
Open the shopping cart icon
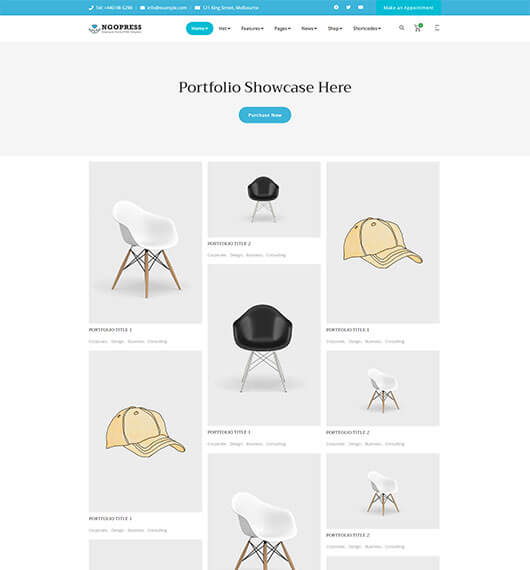(x=418, y=28)
